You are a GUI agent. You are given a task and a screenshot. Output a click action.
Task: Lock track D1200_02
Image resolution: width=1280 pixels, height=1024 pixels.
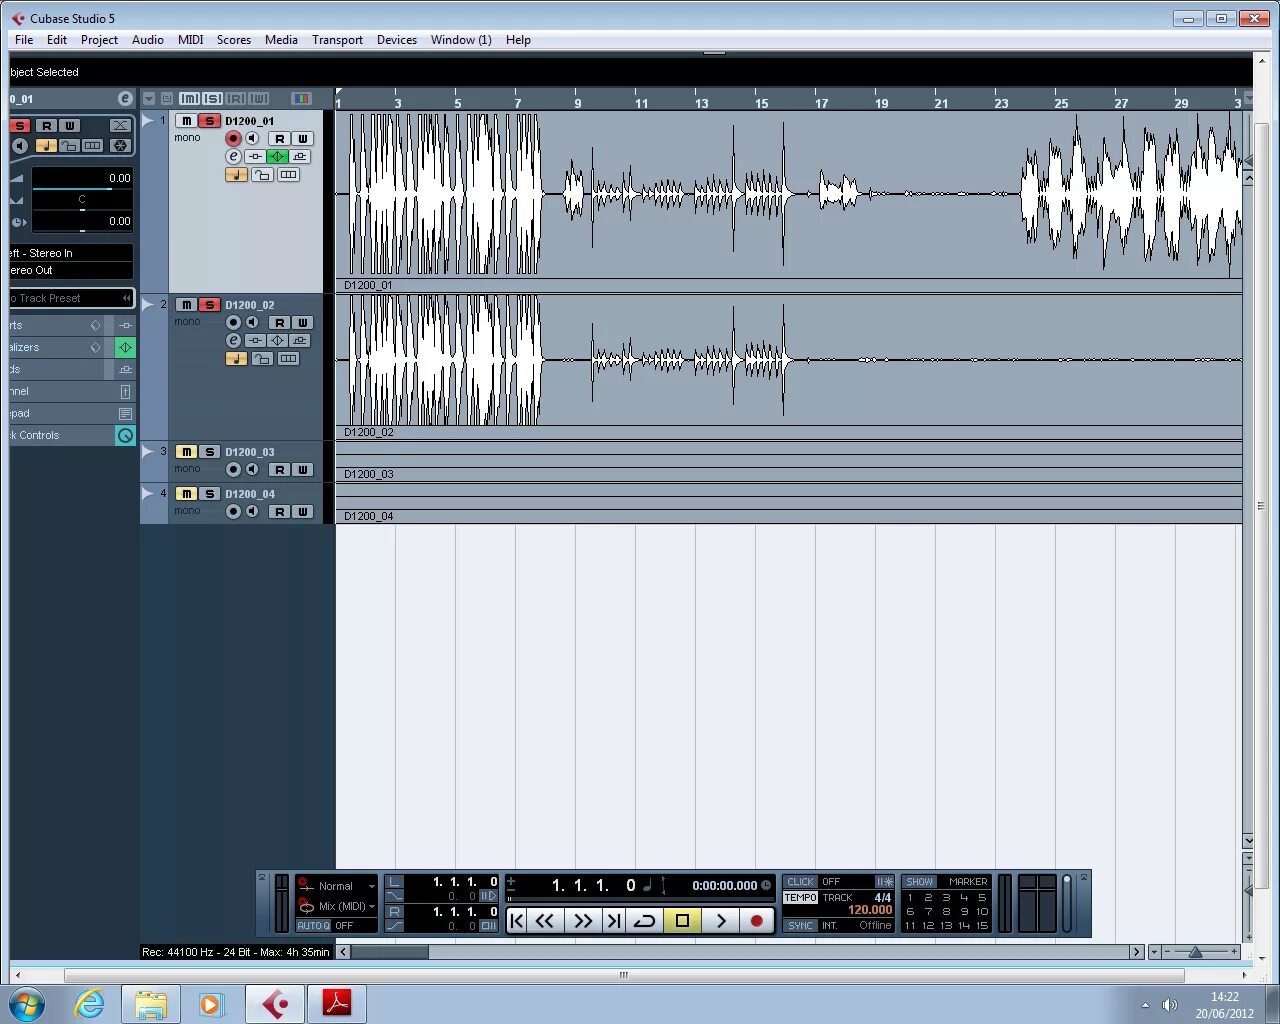pyautogui.click(x=262, y=358)
